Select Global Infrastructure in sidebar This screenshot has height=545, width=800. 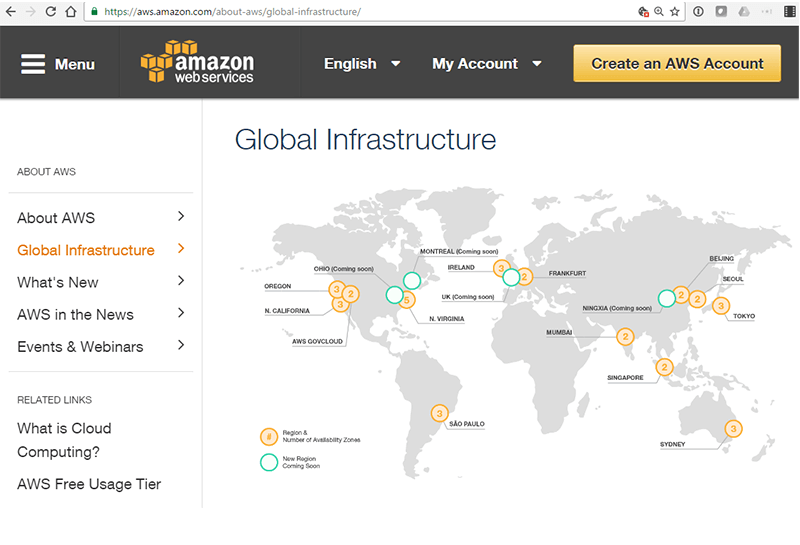[86, 250]
